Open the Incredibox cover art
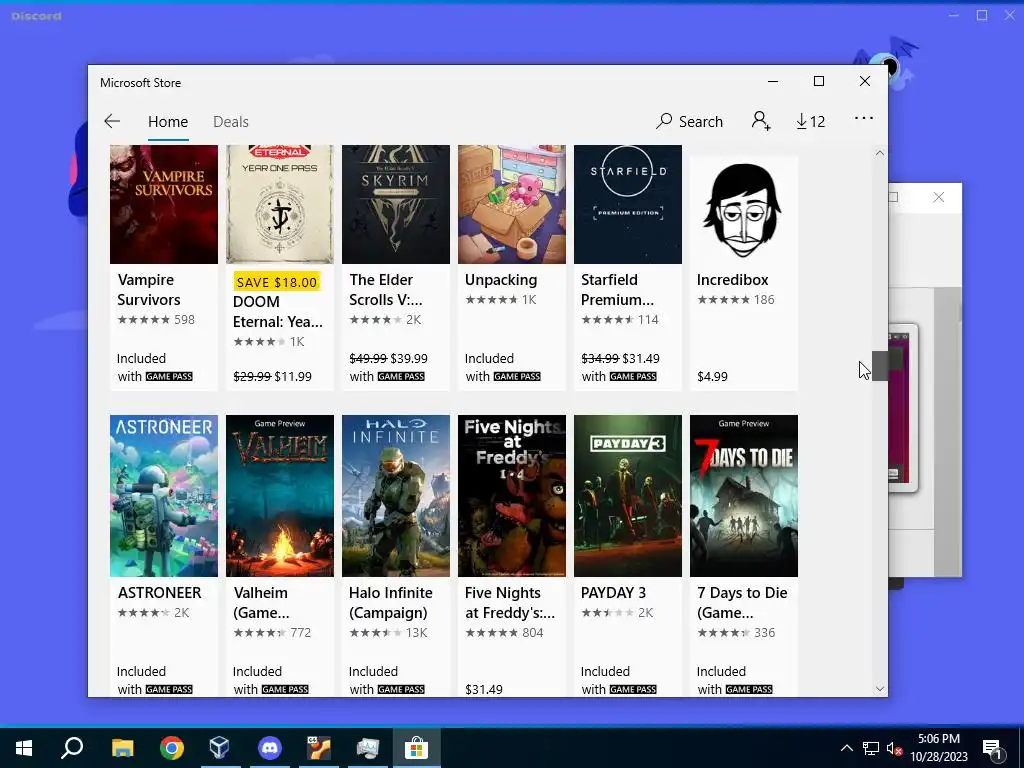The image size is (1024, 768). pos(744,209)
